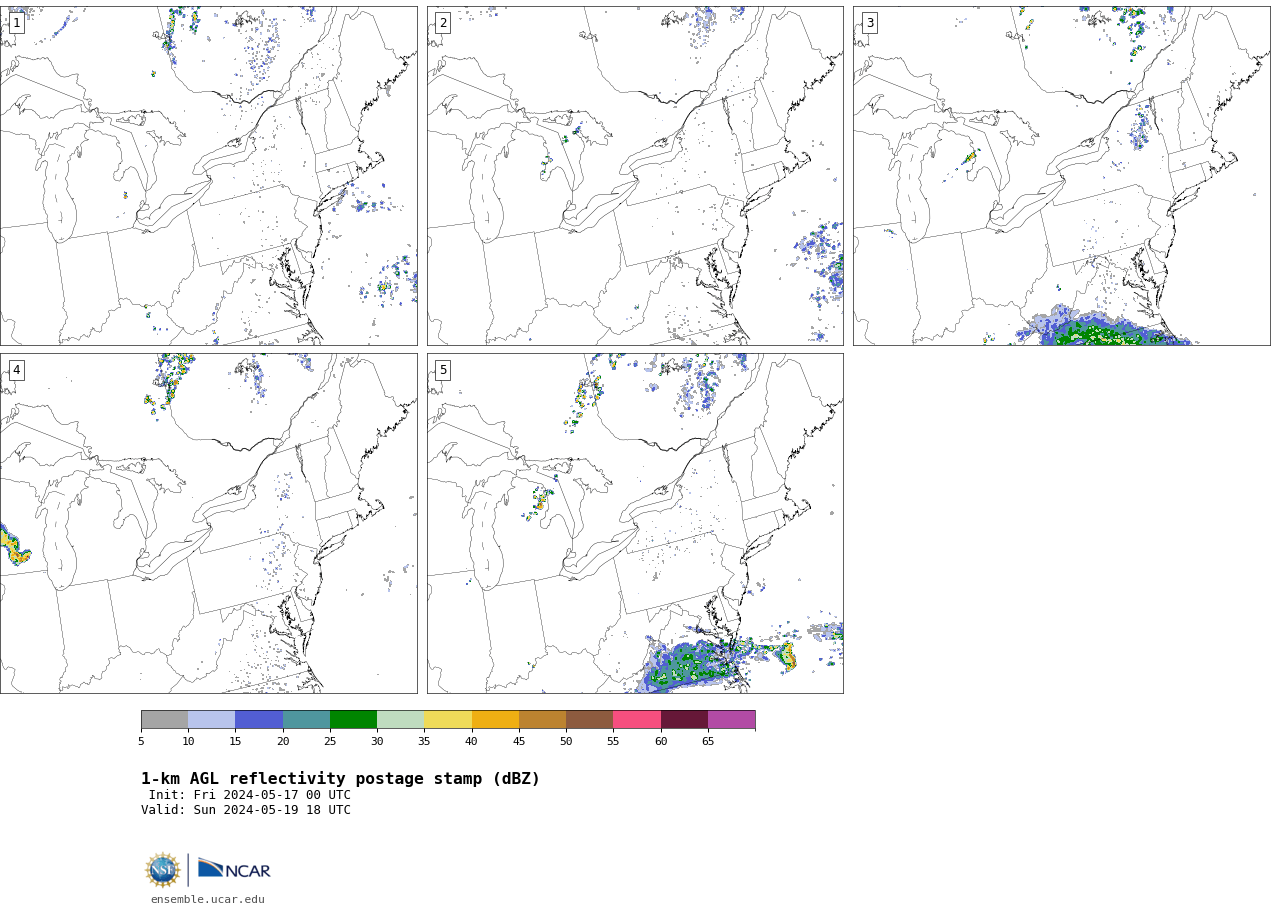Screen dimensions: 1280x910
Task: Open postage stamp panel 5 map
Action: [x=635, y=523]
